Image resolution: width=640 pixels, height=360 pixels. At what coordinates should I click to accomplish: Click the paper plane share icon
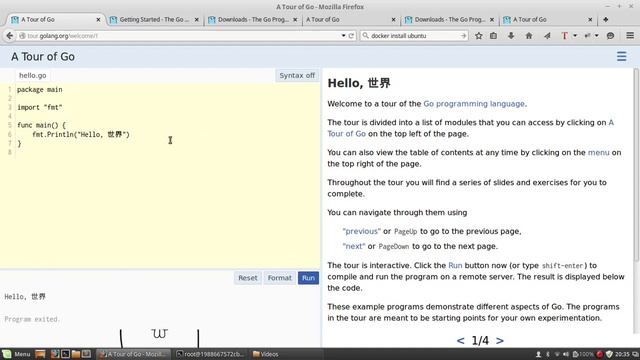[x=547, y=36]
